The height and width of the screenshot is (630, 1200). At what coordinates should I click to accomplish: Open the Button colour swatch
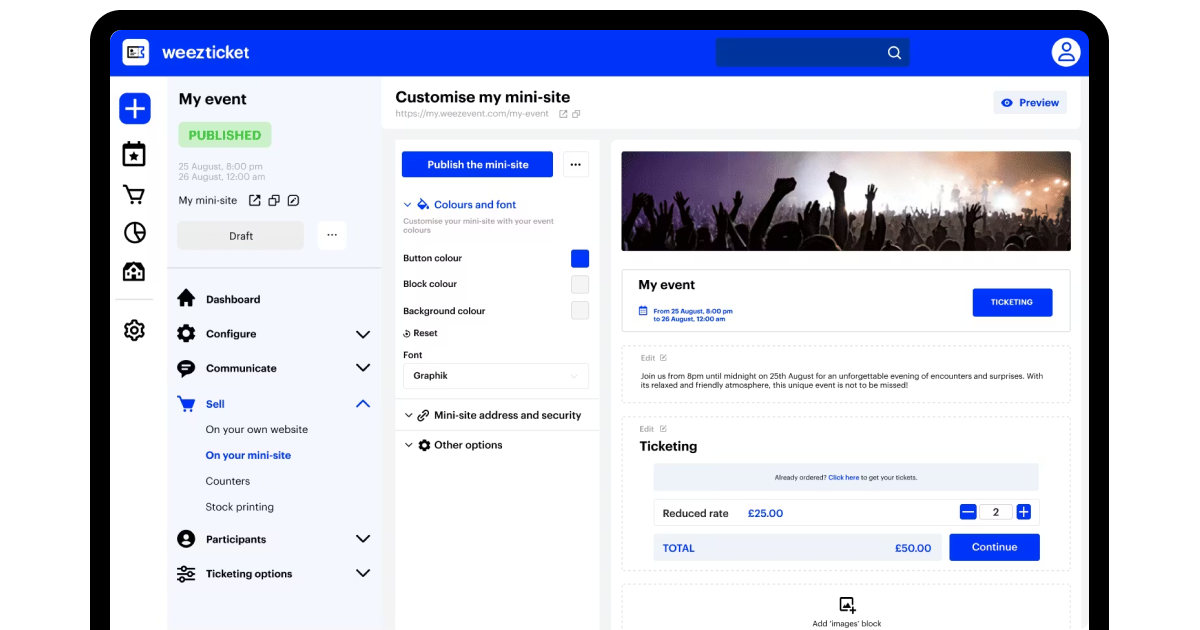tap(580, 258)
